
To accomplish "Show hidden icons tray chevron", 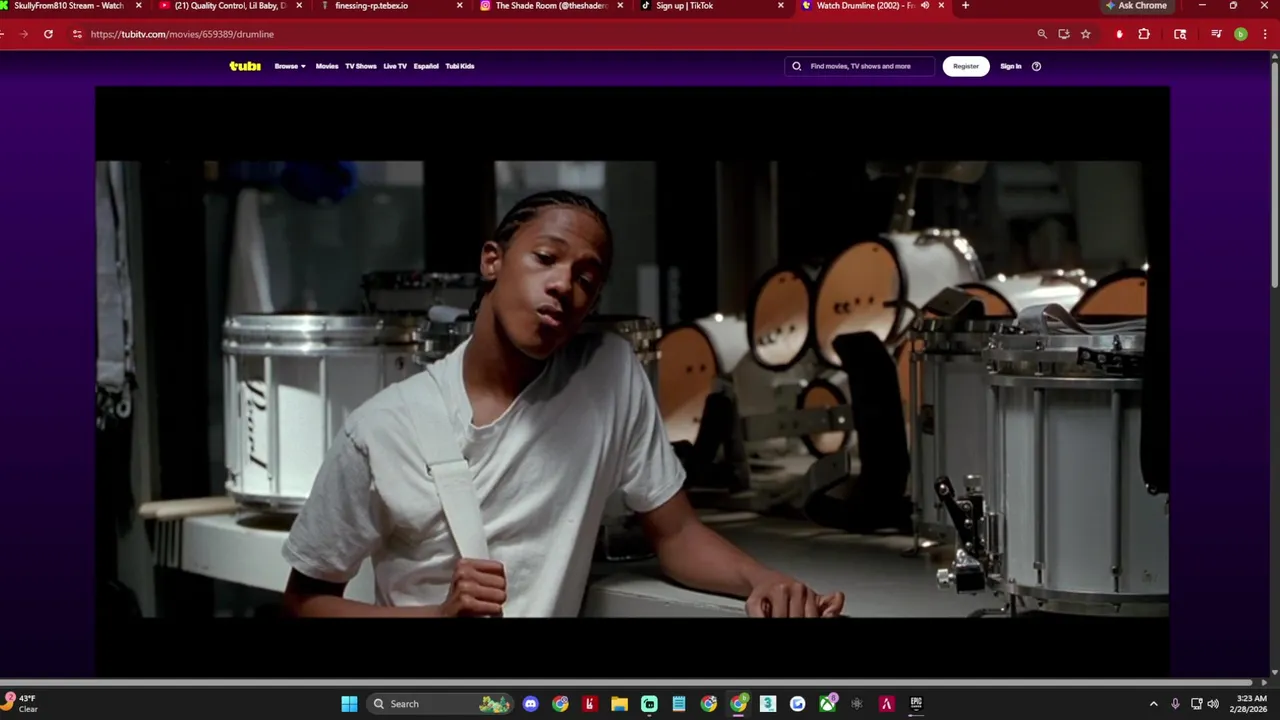I will tap(1153, 704).
